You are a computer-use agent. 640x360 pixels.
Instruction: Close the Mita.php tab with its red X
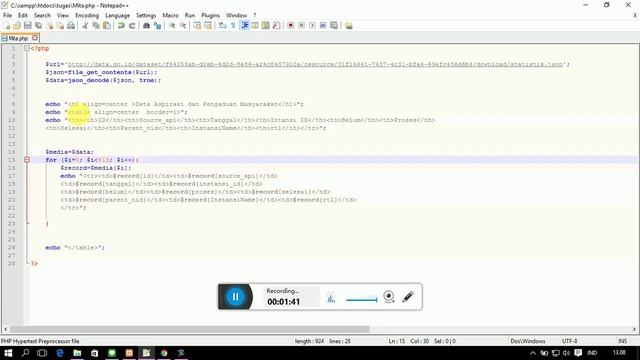coord(35,38)
